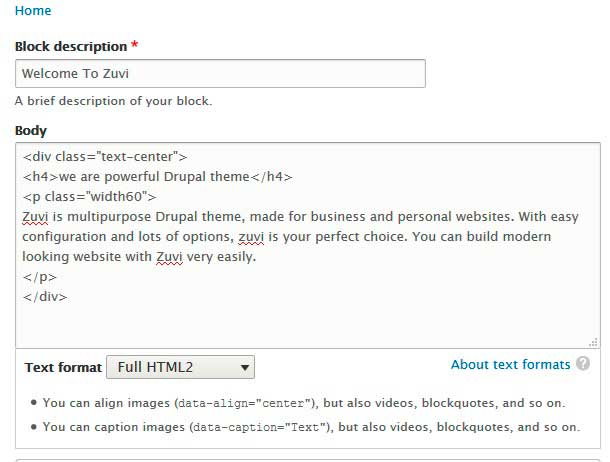The height and width of the screenshot is (462, 610).
Task: Place cursor in the h4 heading line
Action: 157,177
